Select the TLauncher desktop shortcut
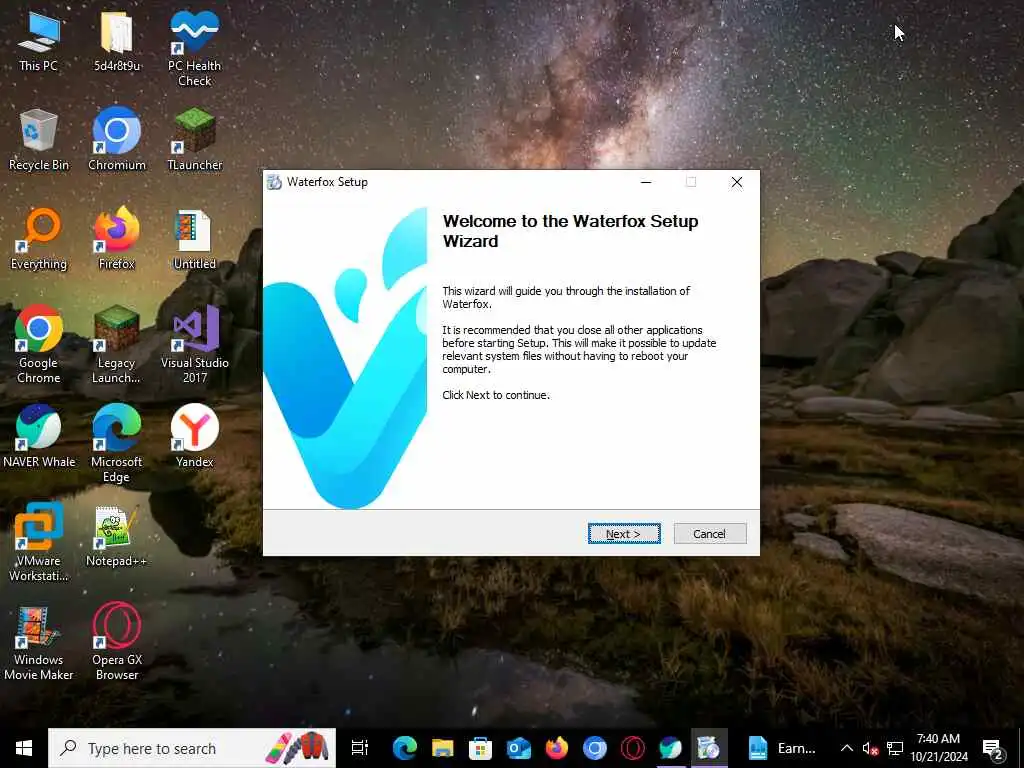The width and height of the screenshot is (1024, 768). (195, 140)
